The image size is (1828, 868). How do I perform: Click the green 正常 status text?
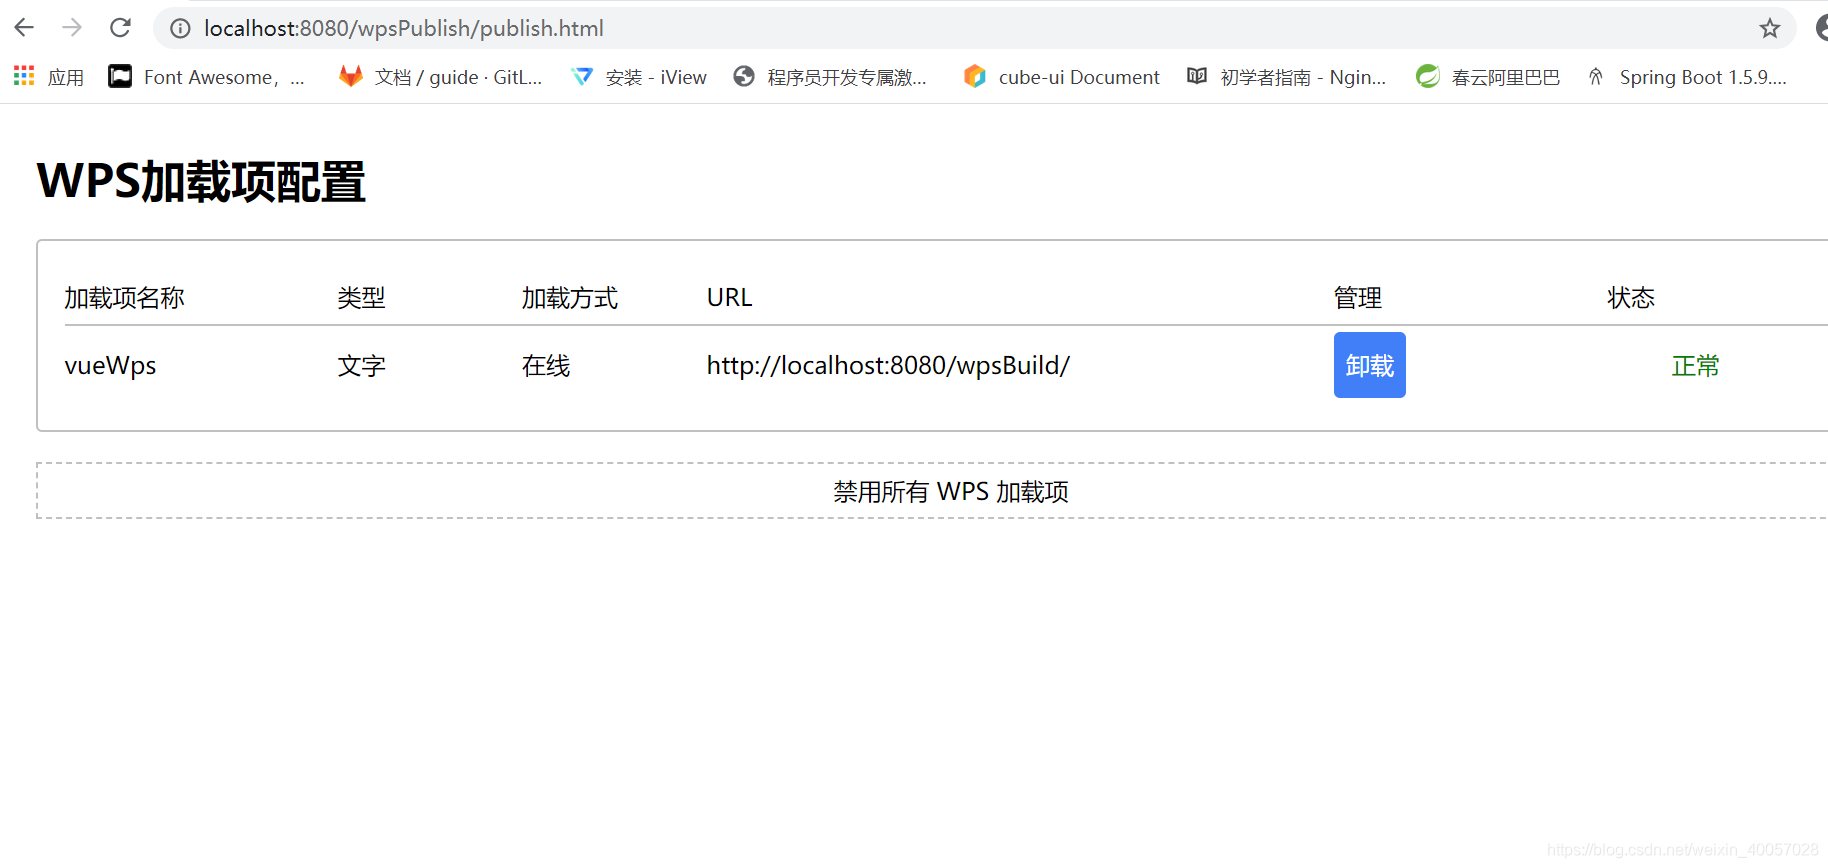[1696, 366]
